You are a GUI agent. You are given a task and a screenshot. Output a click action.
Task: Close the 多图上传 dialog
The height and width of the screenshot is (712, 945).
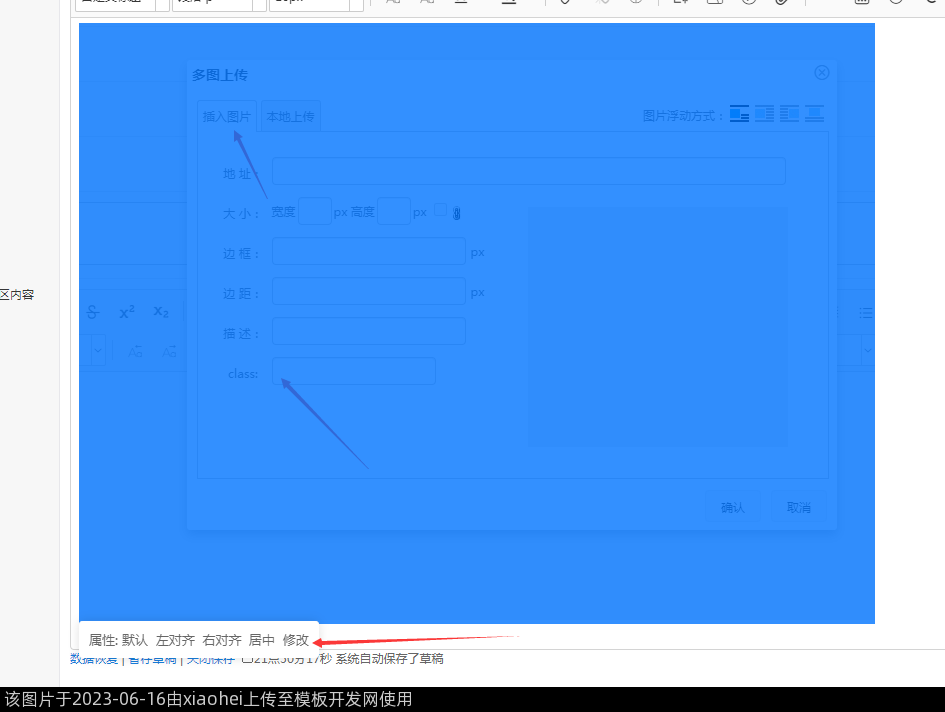pyautogui.click(x=822, y=73)
